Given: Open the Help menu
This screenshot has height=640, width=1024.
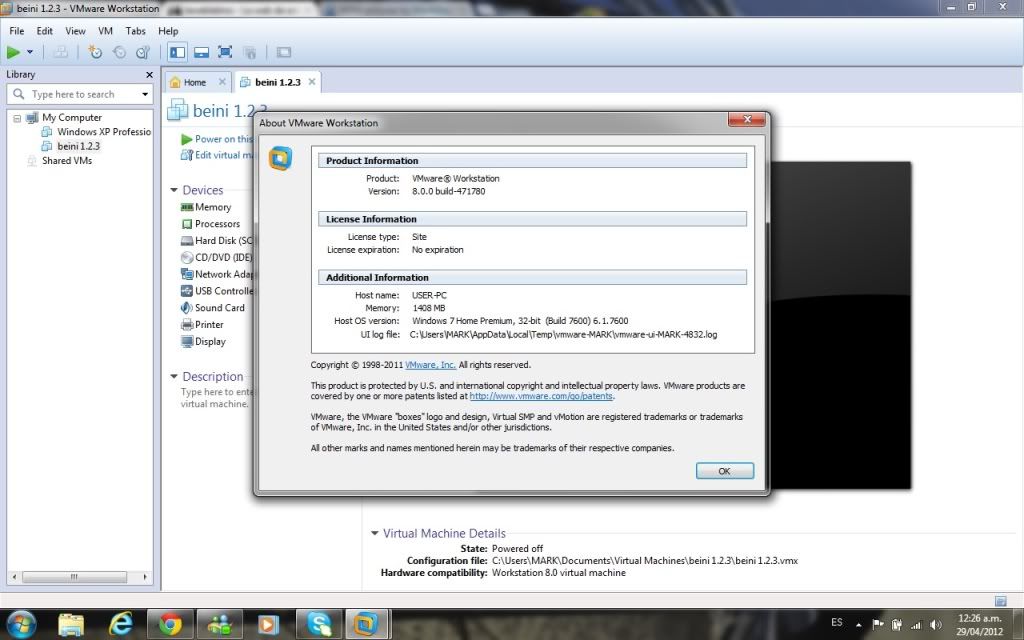Looking at the screenshot, I should (x=168, y=31).
